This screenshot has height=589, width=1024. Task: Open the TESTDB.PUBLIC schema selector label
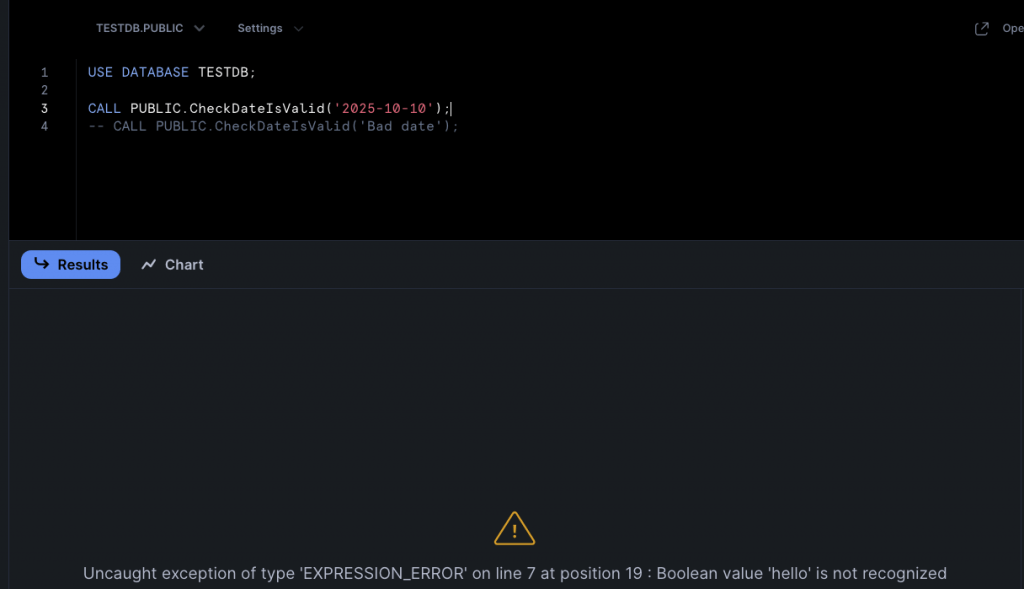(139, 28)
